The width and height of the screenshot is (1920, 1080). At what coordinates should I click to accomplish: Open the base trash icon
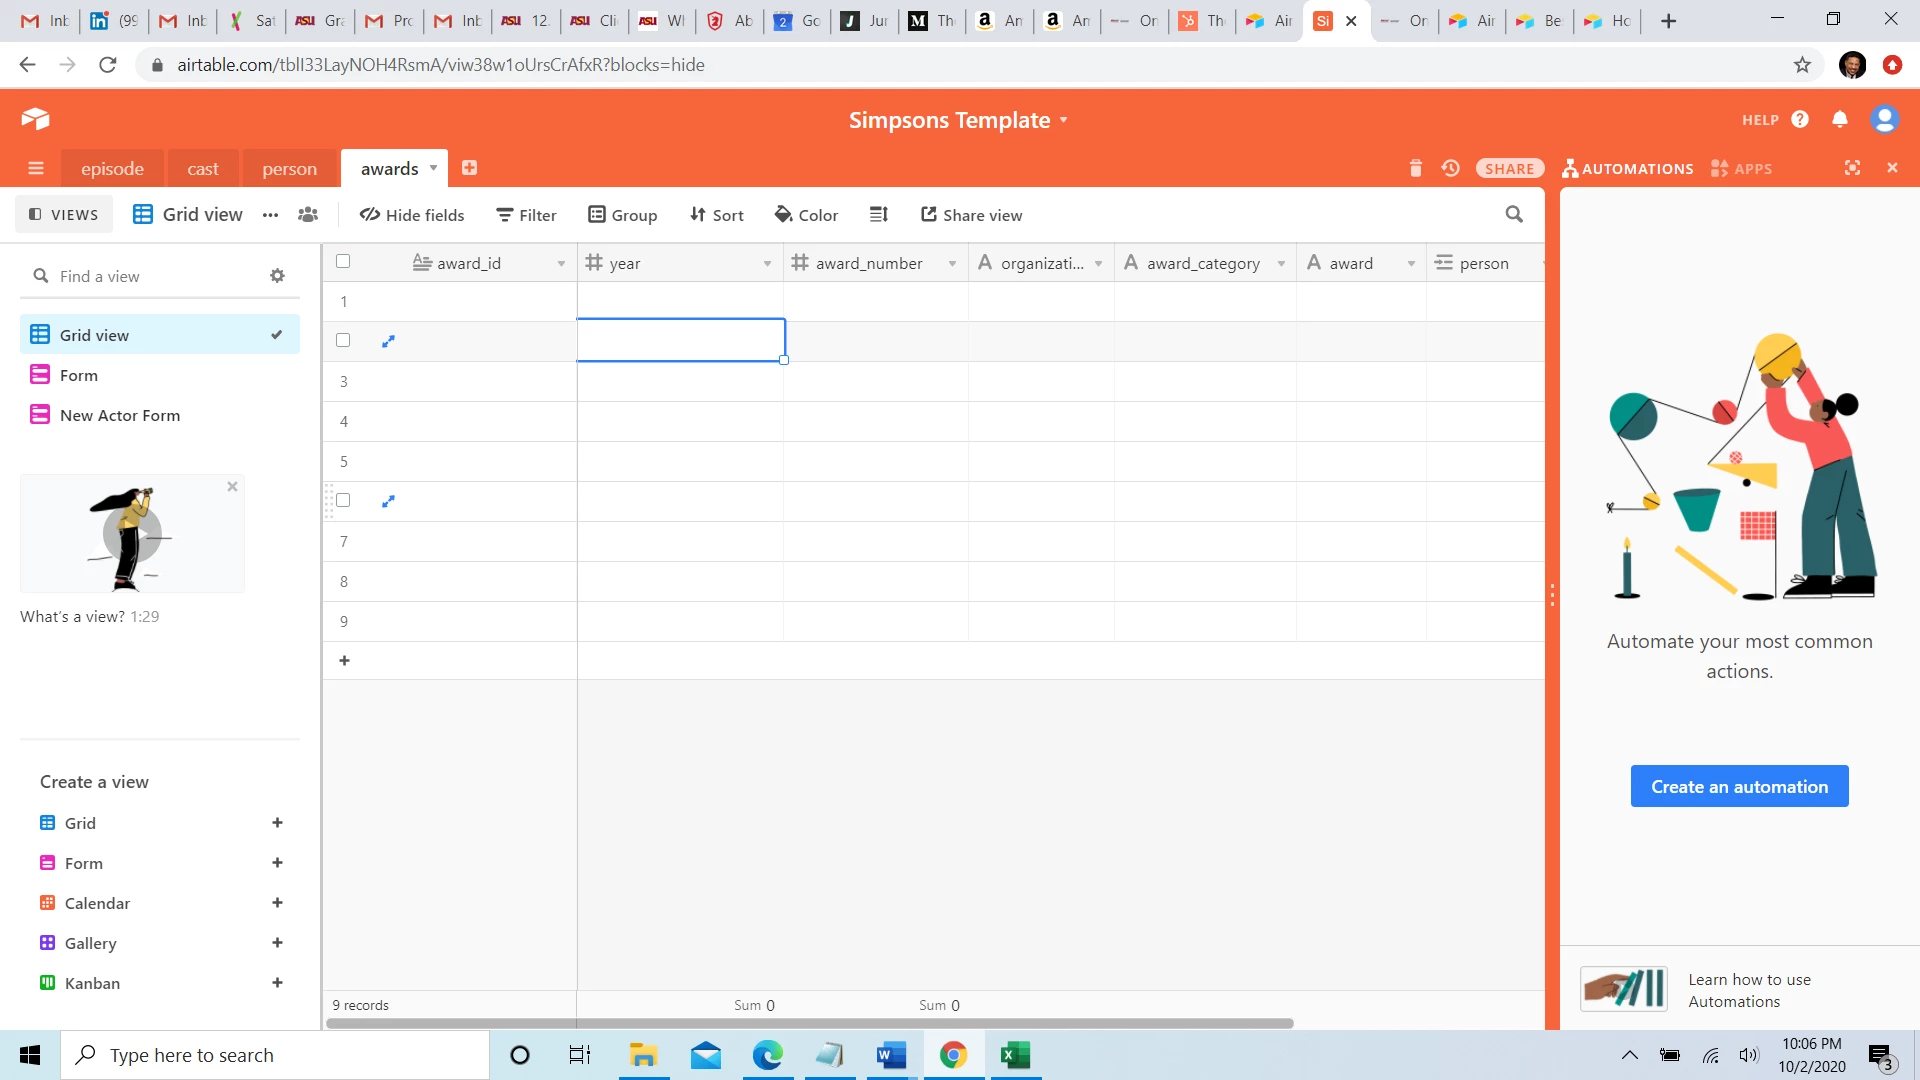(x=1415, y=168)
